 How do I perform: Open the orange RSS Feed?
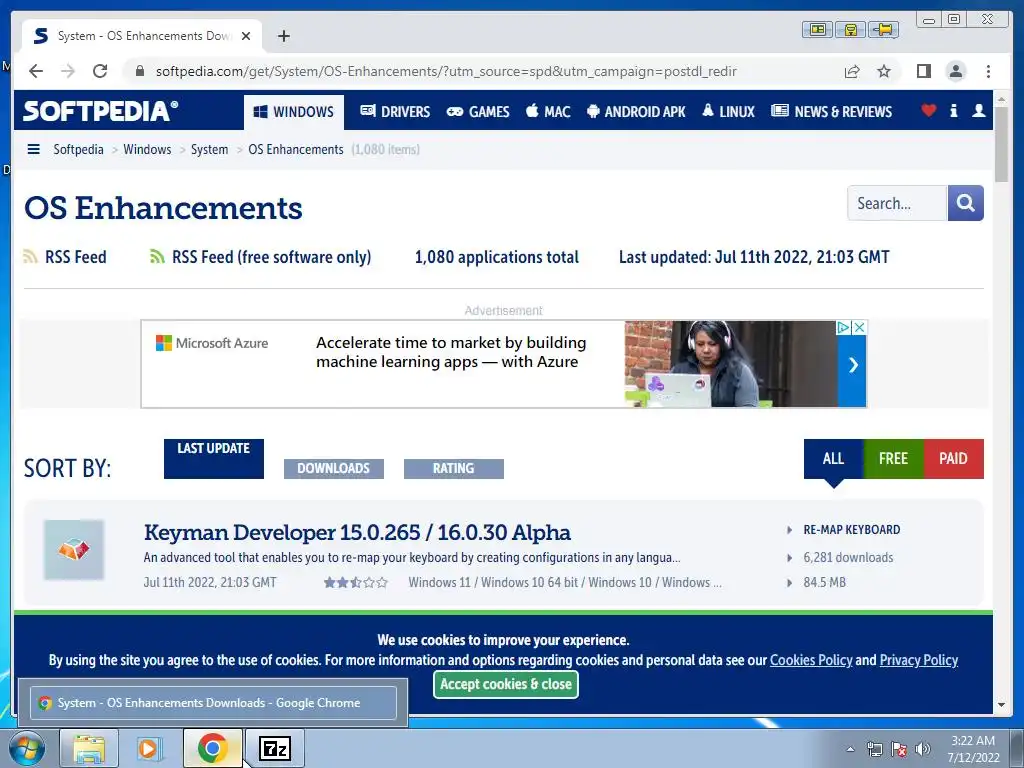[x=65, y=257]
